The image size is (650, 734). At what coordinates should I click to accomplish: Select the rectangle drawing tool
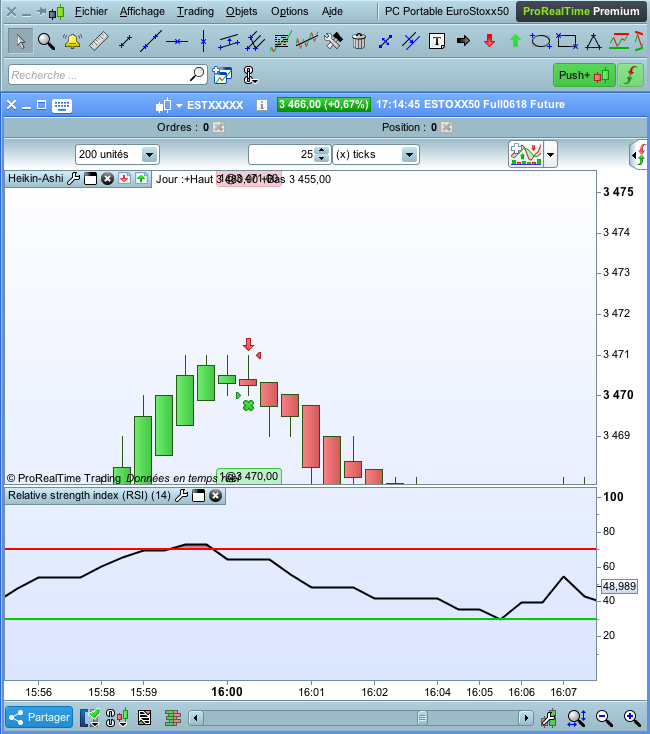point(567,41)
